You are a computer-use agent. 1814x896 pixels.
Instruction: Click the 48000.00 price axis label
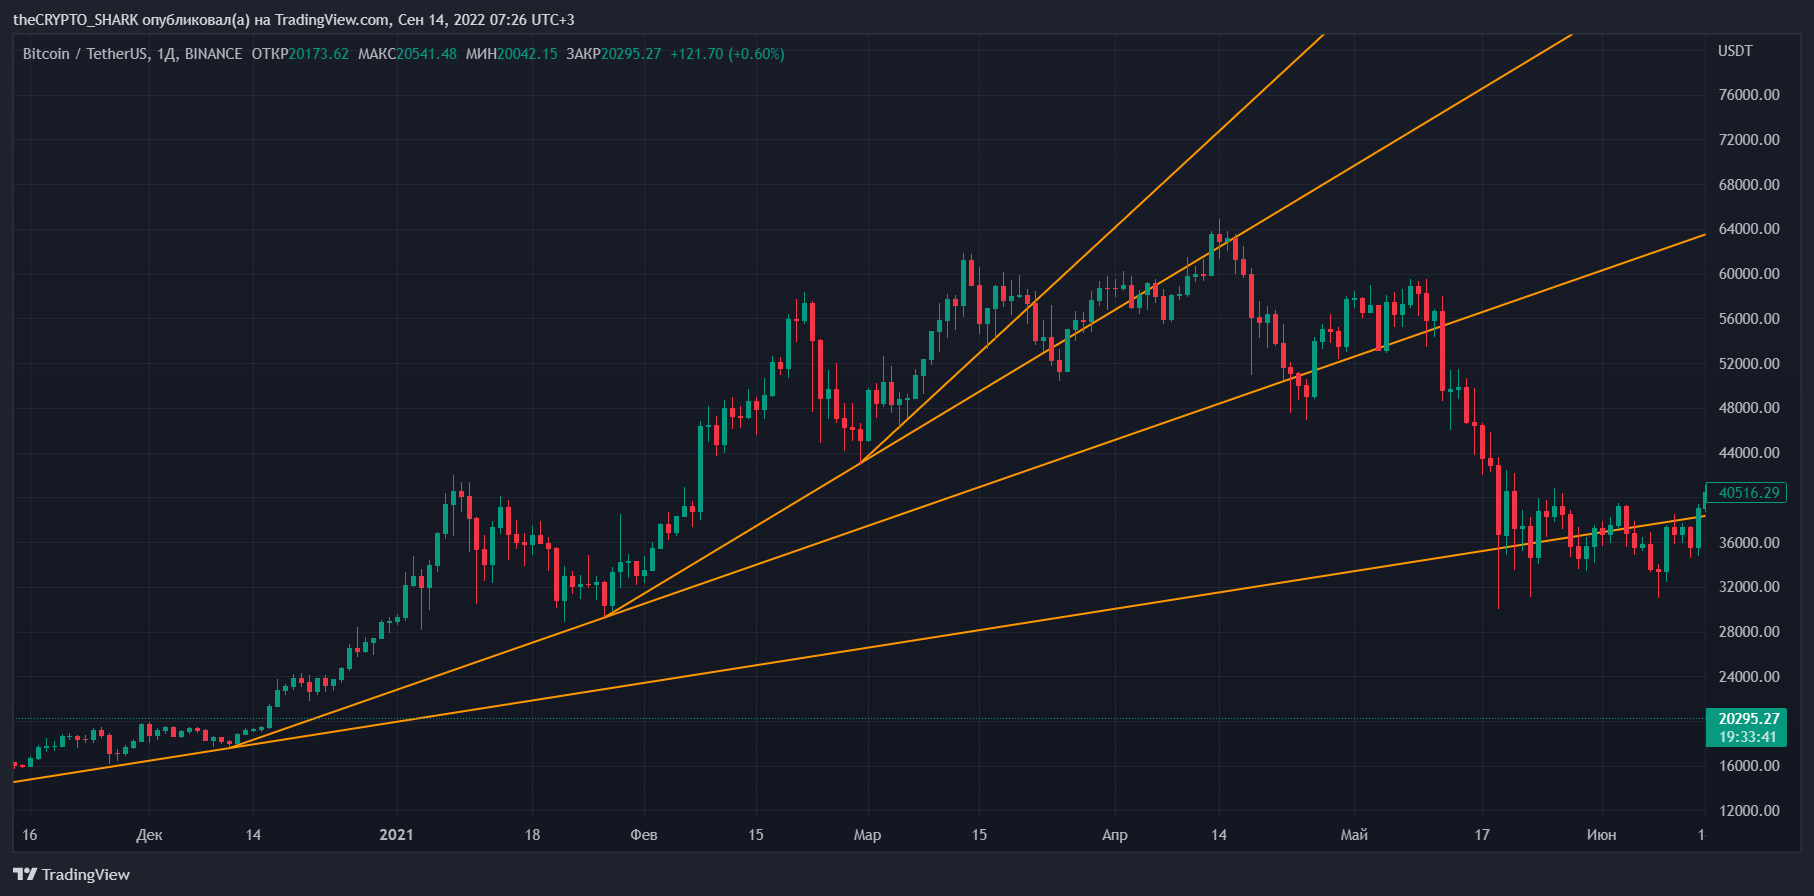[1749, 408]
